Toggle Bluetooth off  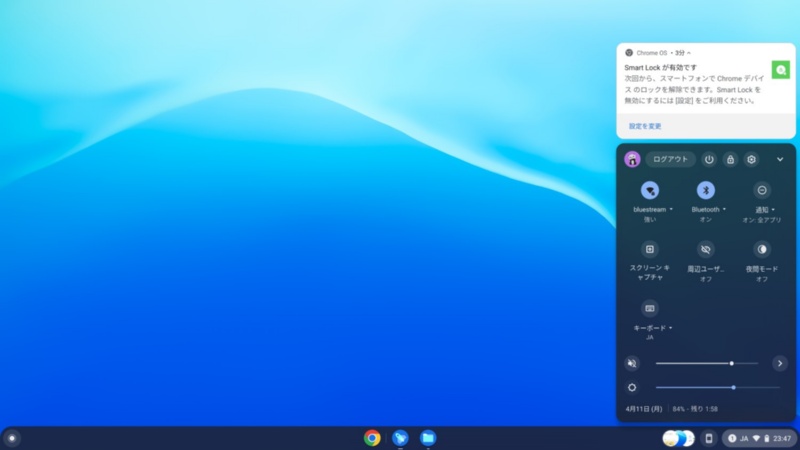coord(706,190)
